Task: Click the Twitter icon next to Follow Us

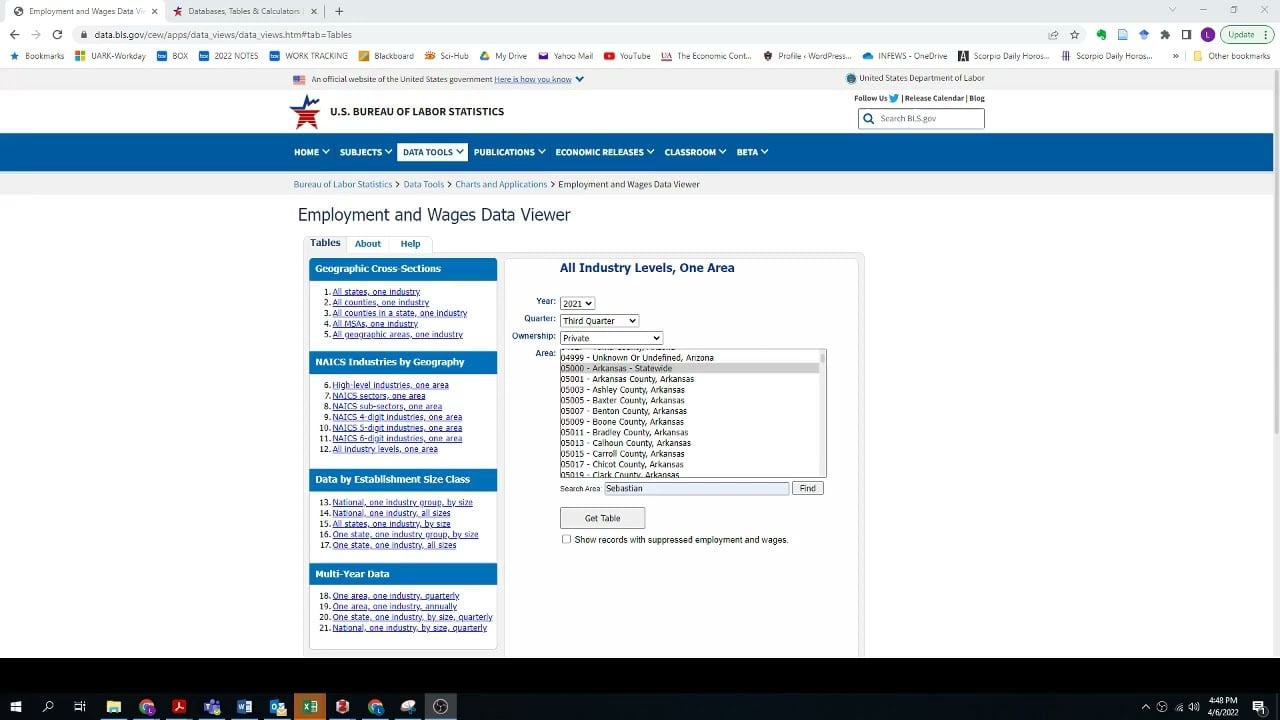Action: 894,98
